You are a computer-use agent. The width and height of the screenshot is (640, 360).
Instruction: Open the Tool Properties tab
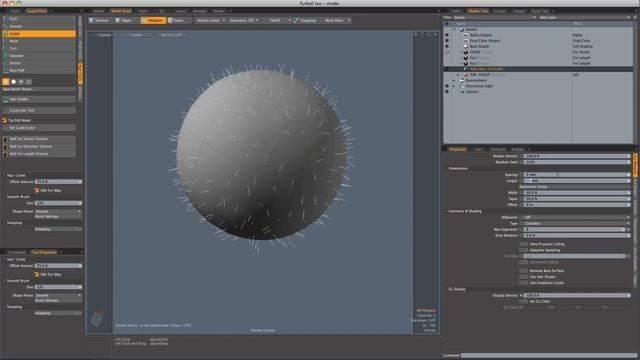(x=44, y=252)
